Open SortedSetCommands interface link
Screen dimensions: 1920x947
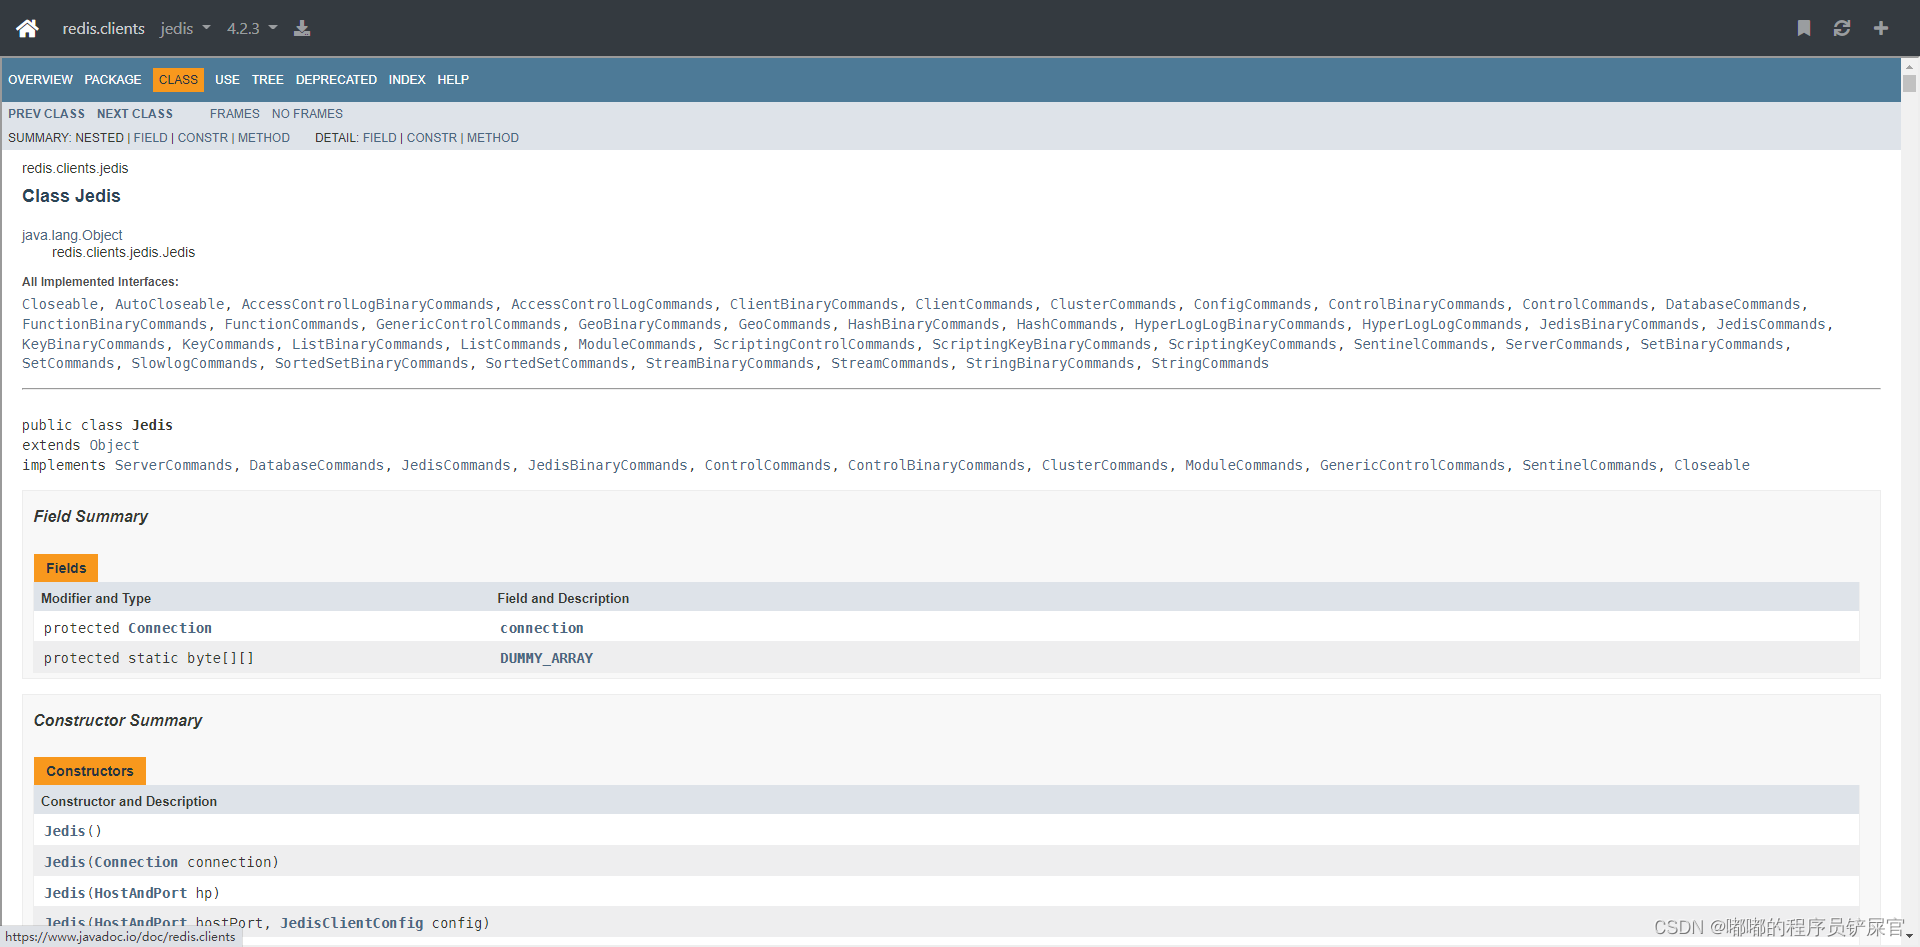click(x=557, y=364)
